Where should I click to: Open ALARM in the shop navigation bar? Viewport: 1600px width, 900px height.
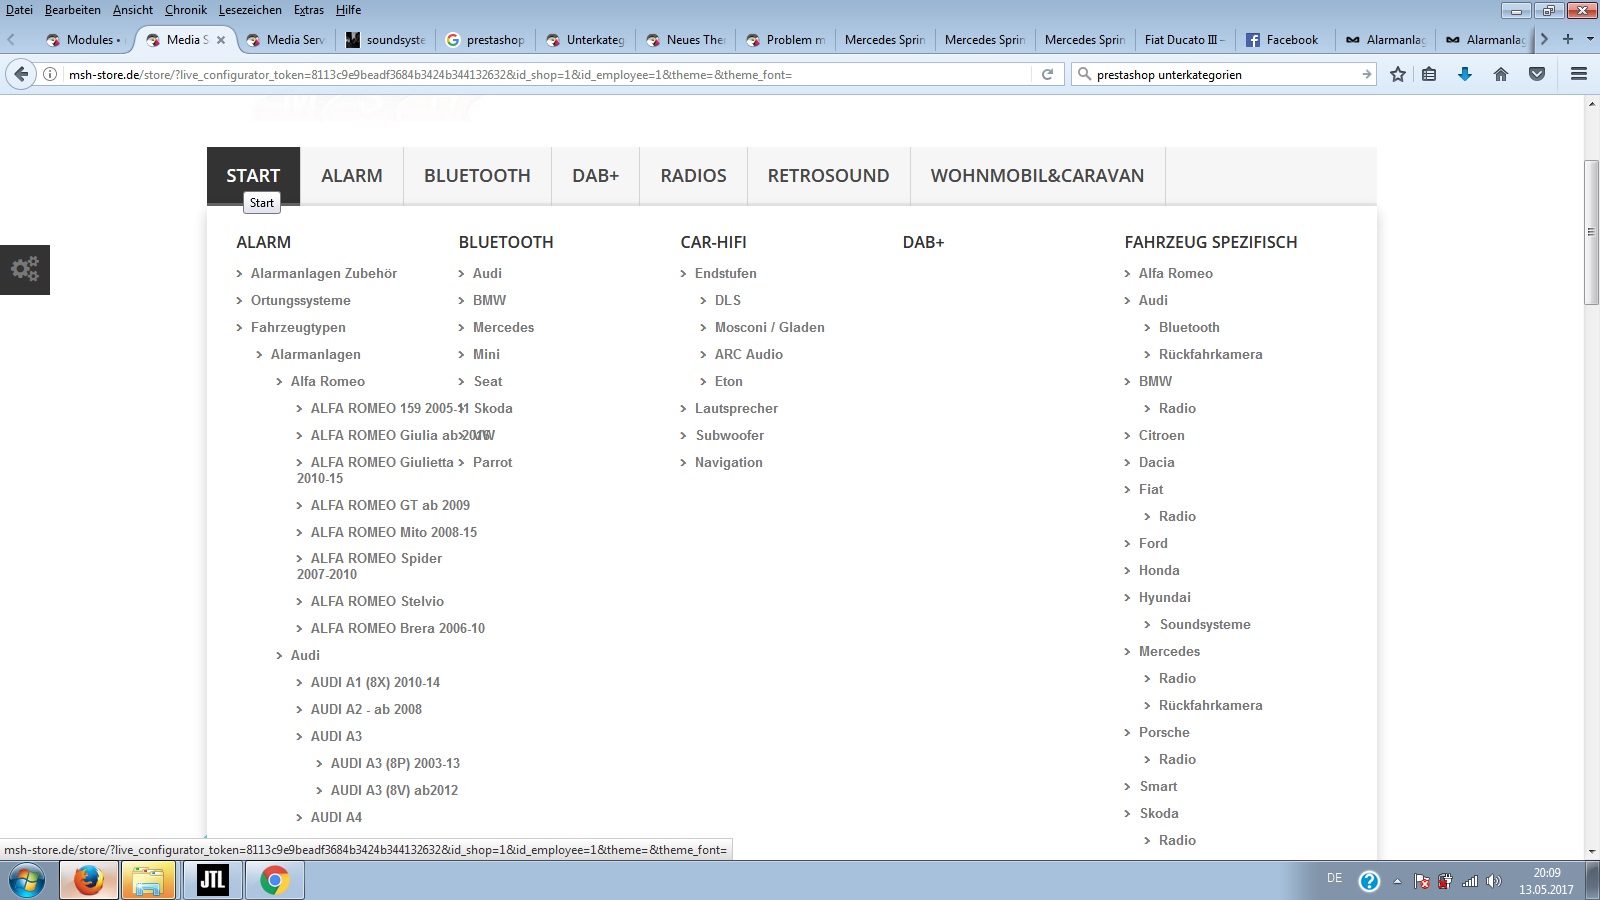(352, 176)
